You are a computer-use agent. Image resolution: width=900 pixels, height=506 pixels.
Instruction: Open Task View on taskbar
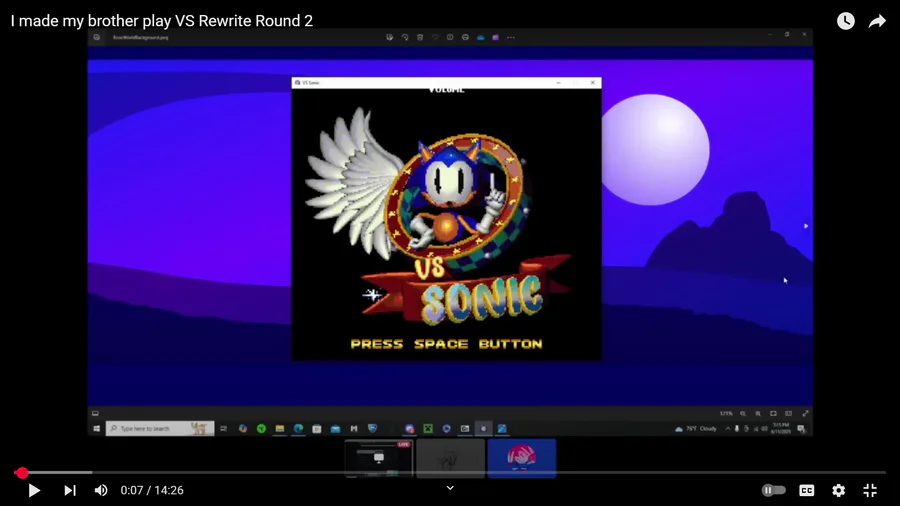click(223, 429)
